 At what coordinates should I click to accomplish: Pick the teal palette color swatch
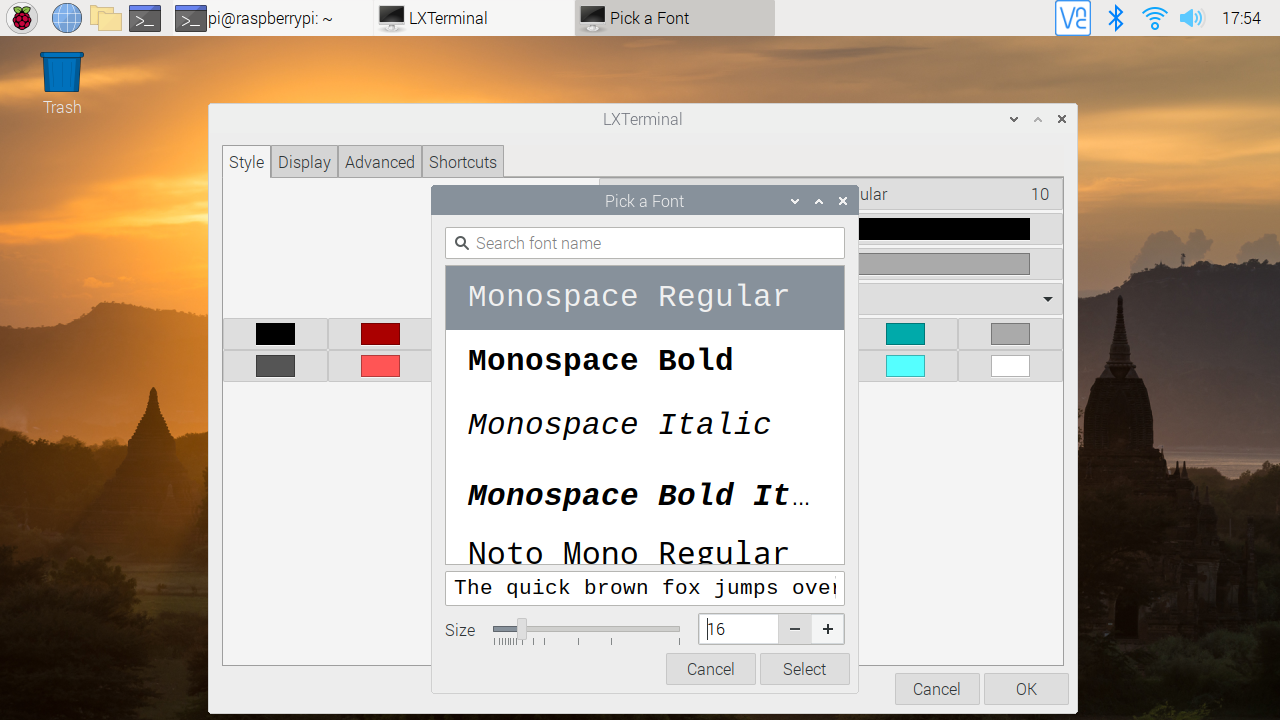tap(905, 334)
